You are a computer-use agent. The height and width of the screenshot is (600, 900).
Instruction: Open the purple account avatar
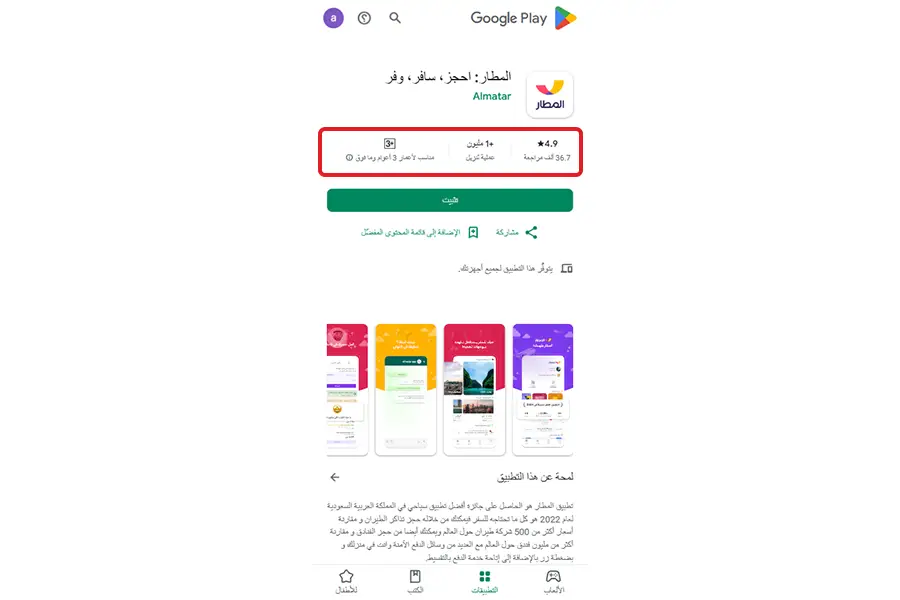(x=333, y=18)
